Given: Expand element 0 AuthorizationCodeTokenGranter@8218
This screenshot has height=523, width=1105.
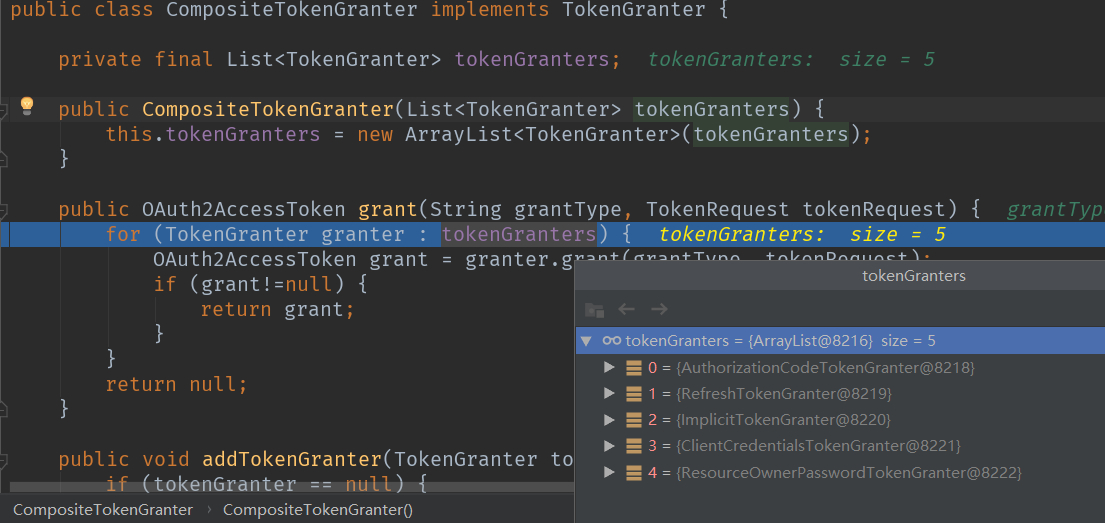Looking at the screenshot, I should click(610, 367).
